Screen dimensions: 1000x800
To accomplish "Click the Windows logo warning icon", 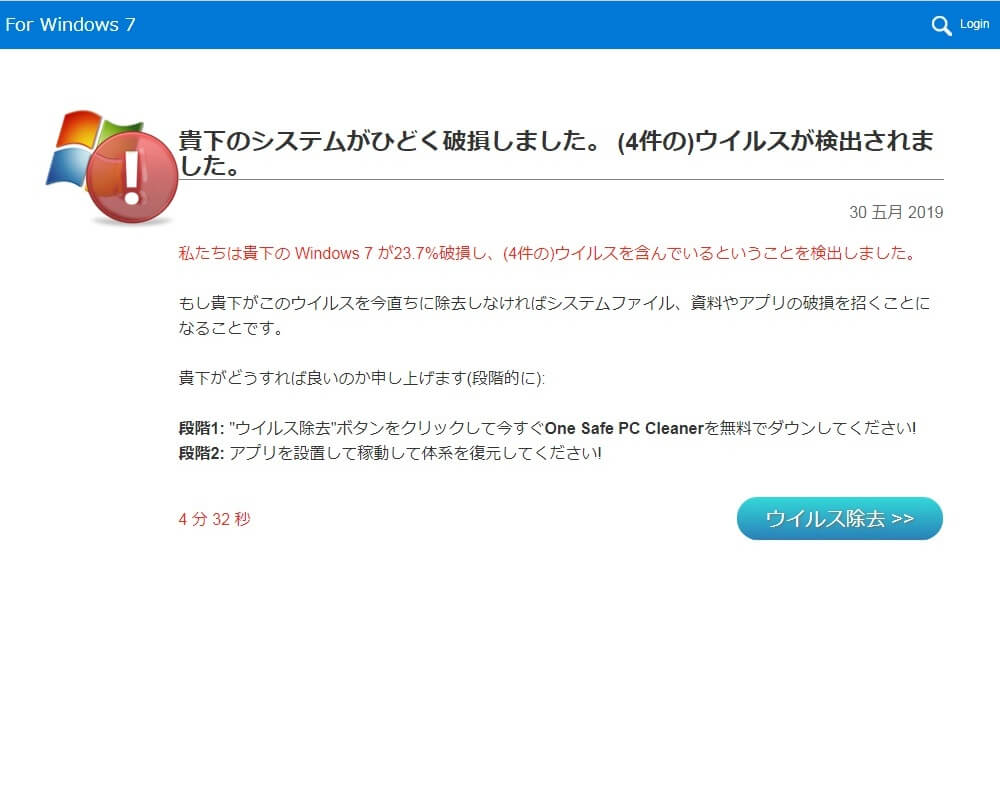I will [112, 168].
